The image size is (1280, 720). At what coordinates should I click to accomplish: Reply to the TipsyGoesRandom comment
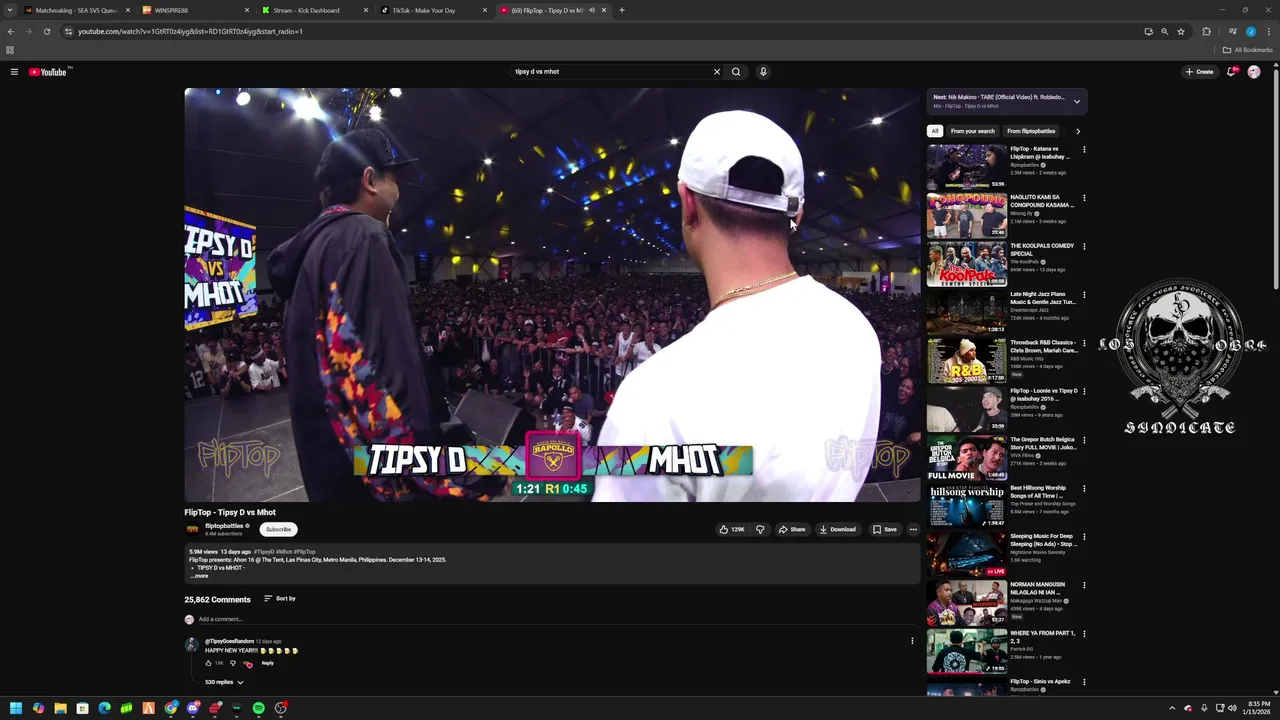coord(268,663)
